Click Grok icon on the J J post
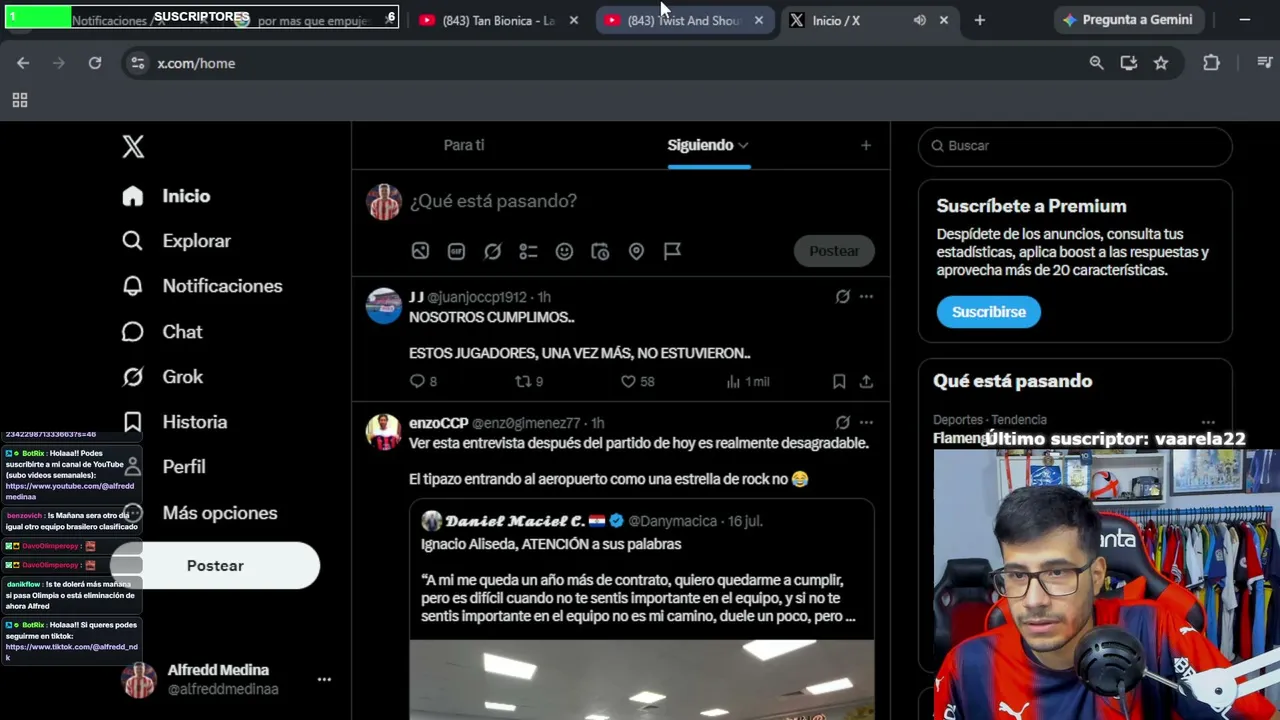The width and height of the screenshot is (1280, 720). click(842, 296)
